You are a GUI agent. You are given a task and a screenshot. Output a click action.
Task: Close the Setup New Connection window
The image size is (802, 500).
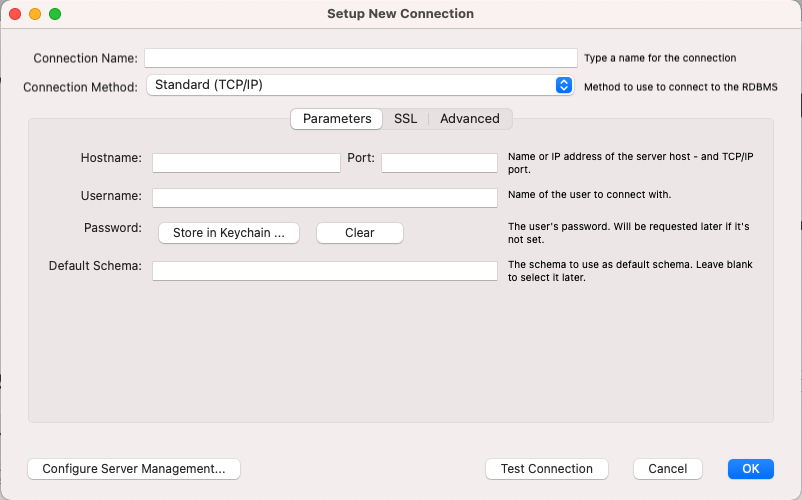point(14,14)
